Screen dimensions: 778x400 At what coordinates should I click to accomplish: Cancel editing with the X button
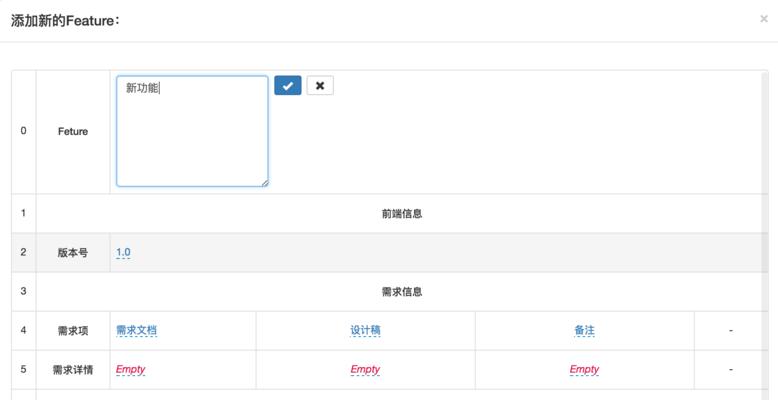point(320,85)
